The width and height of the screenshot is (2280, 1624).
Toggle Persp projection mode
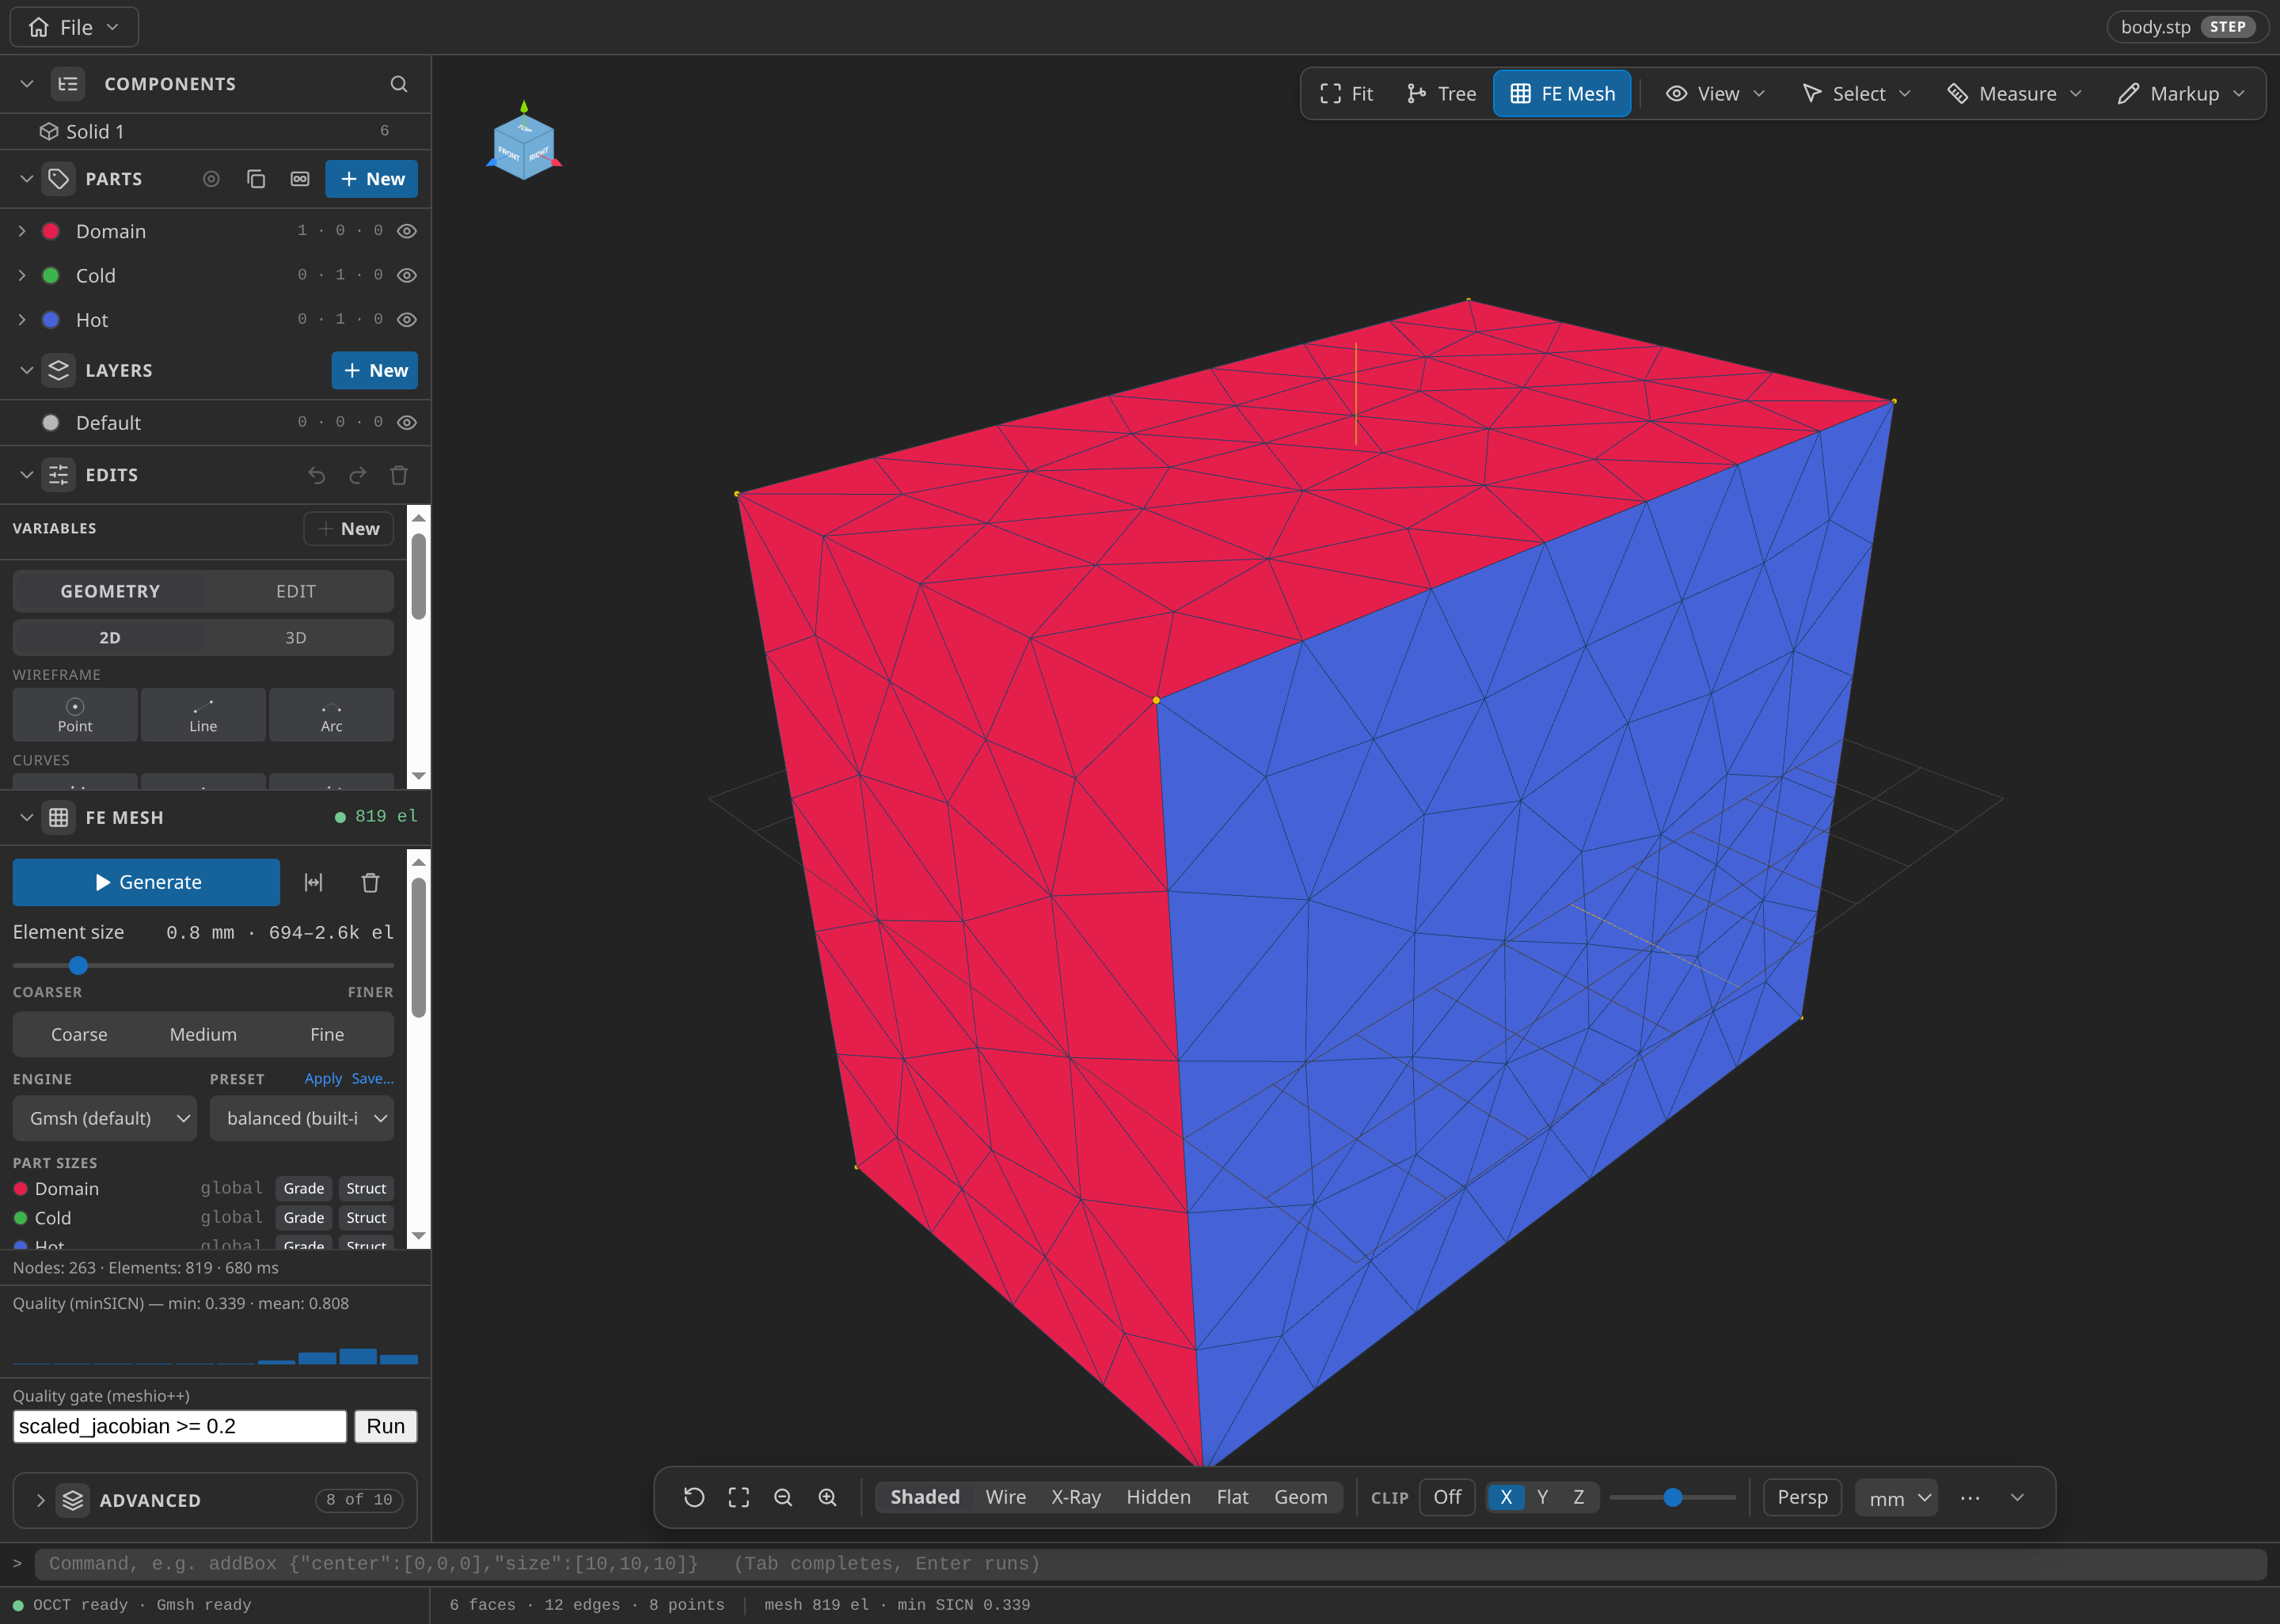coord(1802,1497)
